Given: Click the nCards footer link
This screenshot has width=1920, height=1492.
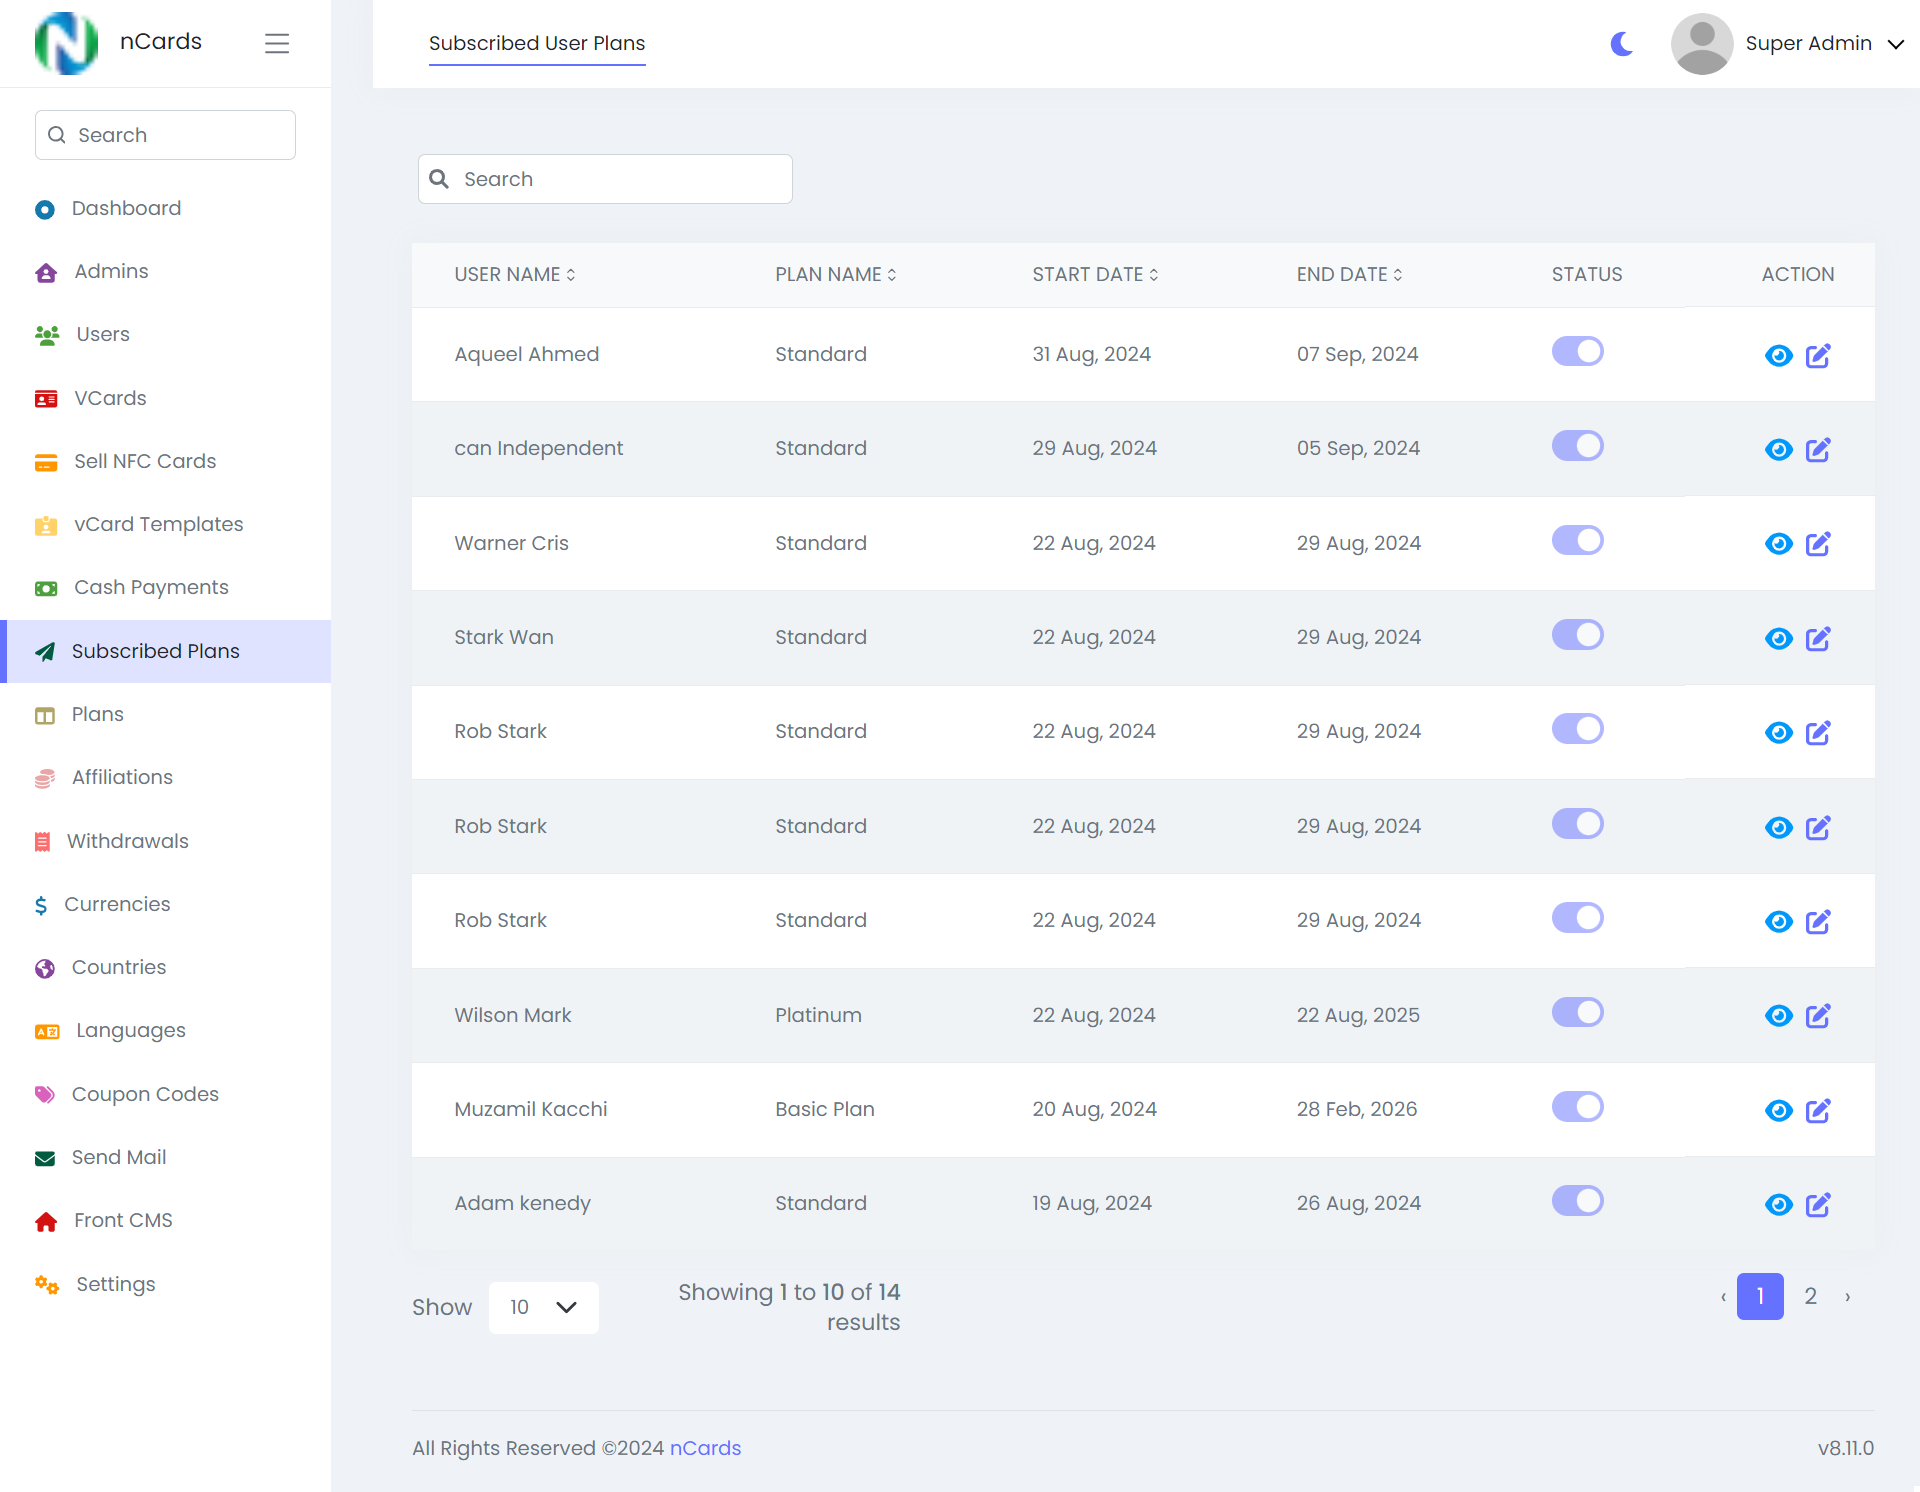Looking at the screenshot, I should [x=706, y=1447].
